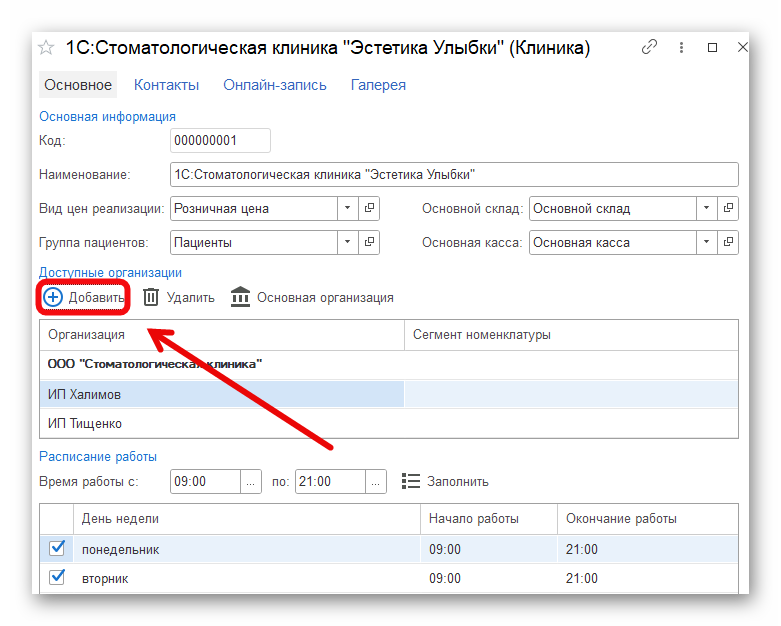Set selection as Основная организация
The height and width of the screenshot is (626, 781).
pos(312,297)
